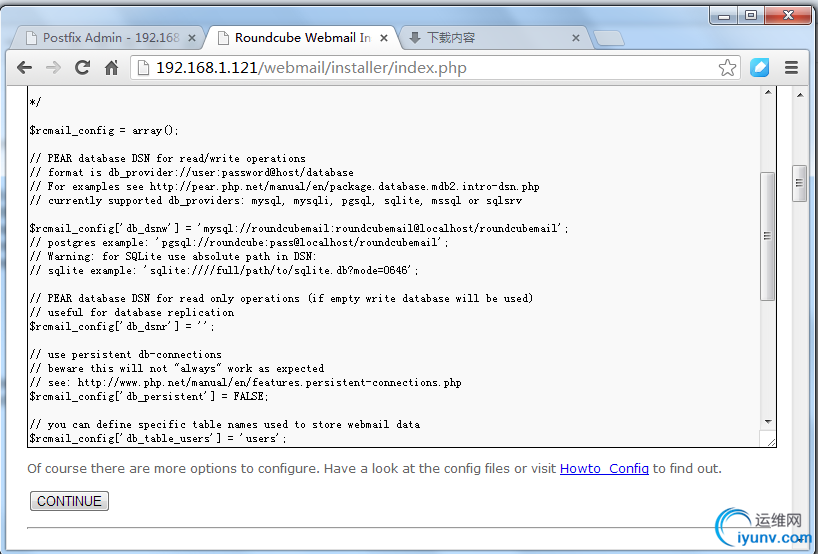Open a new browser tab

click(609, 38)
